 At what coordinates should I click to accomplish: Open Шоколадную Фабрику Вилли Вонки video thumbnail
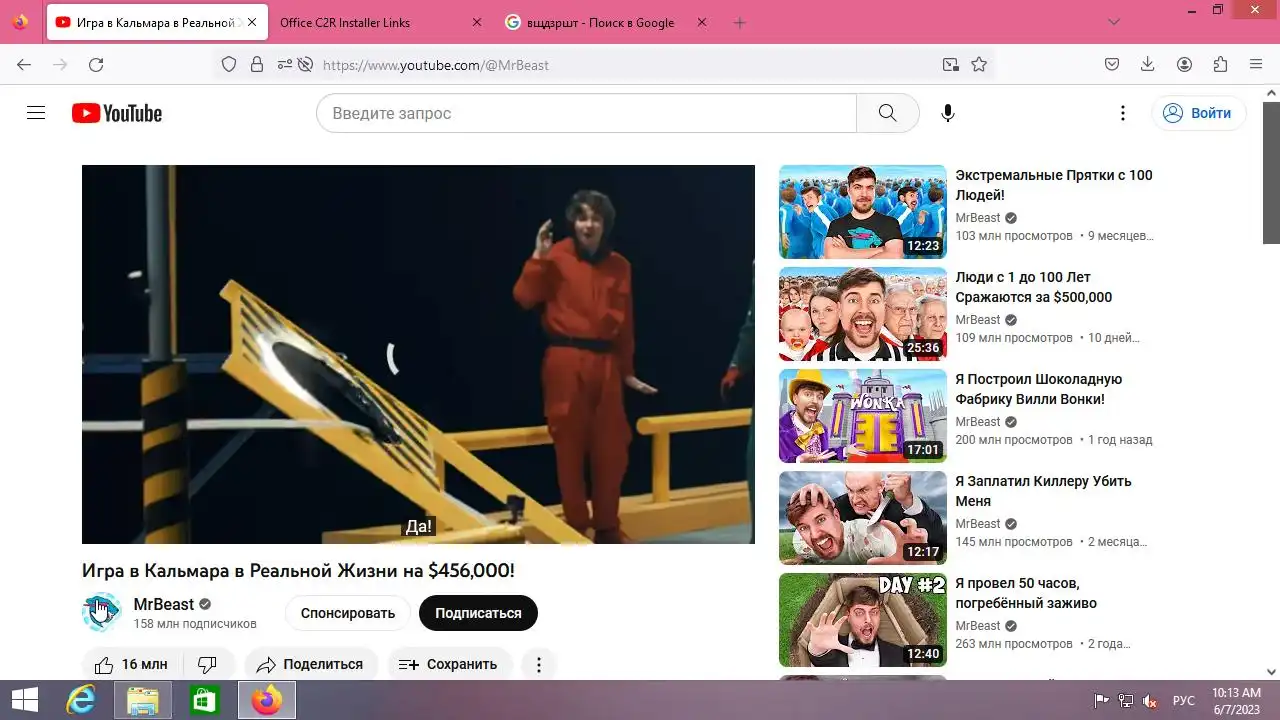[863, 416]
